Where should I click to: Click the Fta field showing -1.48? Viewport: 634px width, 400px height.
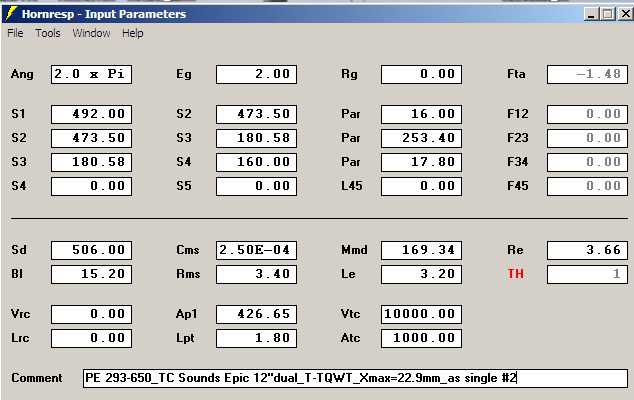click(587, 74)
